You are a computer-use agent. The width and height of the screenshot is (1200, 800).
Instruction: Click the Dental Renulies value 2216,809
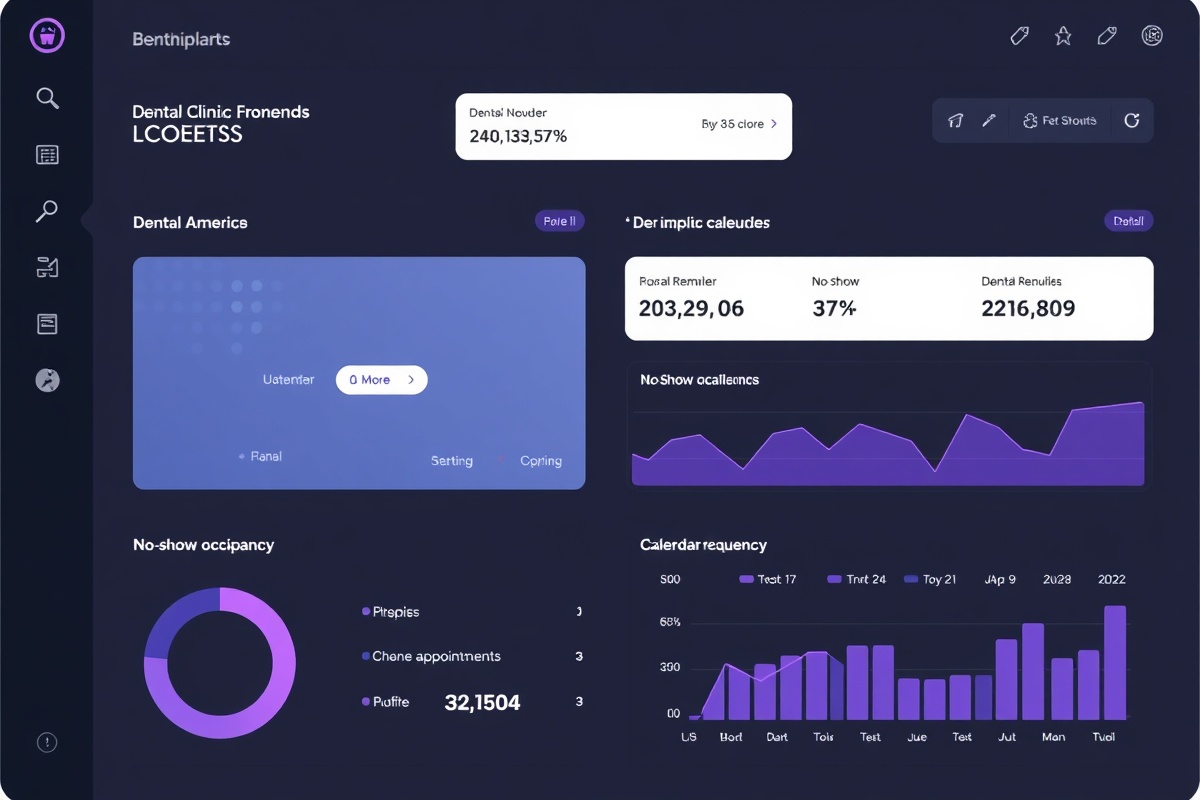pos(1028,309)
